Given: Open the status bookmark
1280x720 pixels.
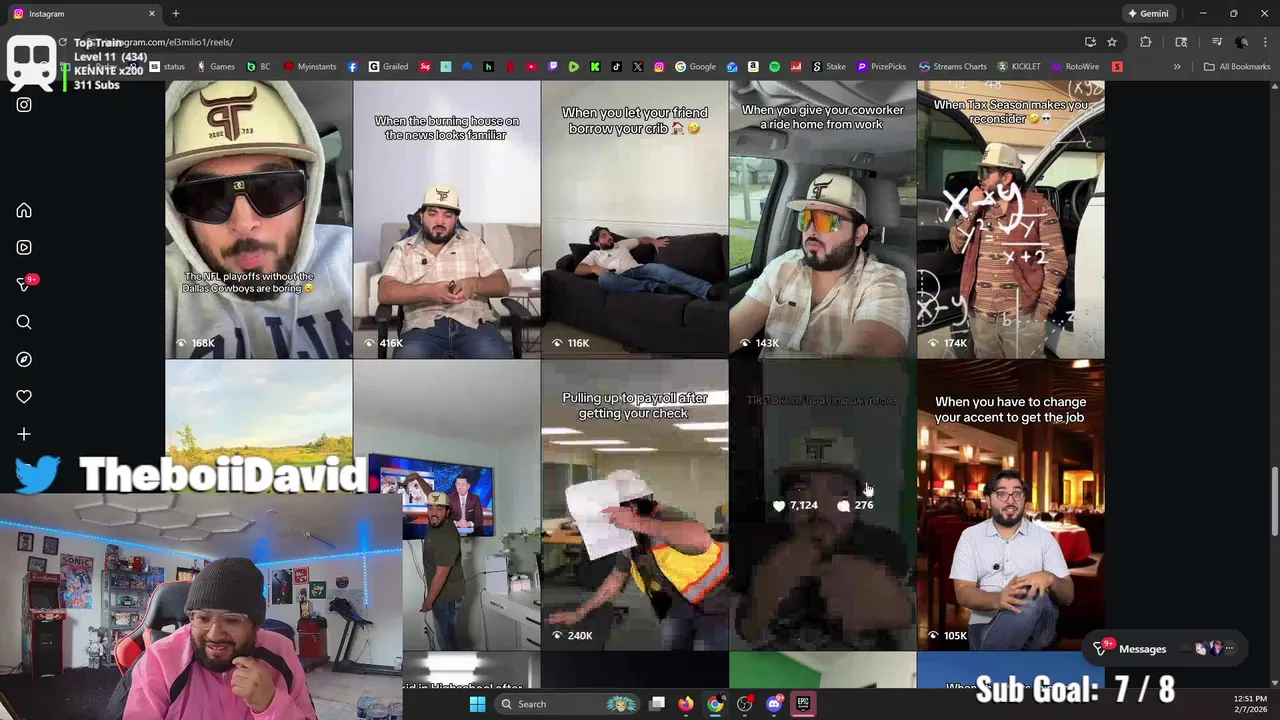Looking at the screenshot, I should [167, 67].
